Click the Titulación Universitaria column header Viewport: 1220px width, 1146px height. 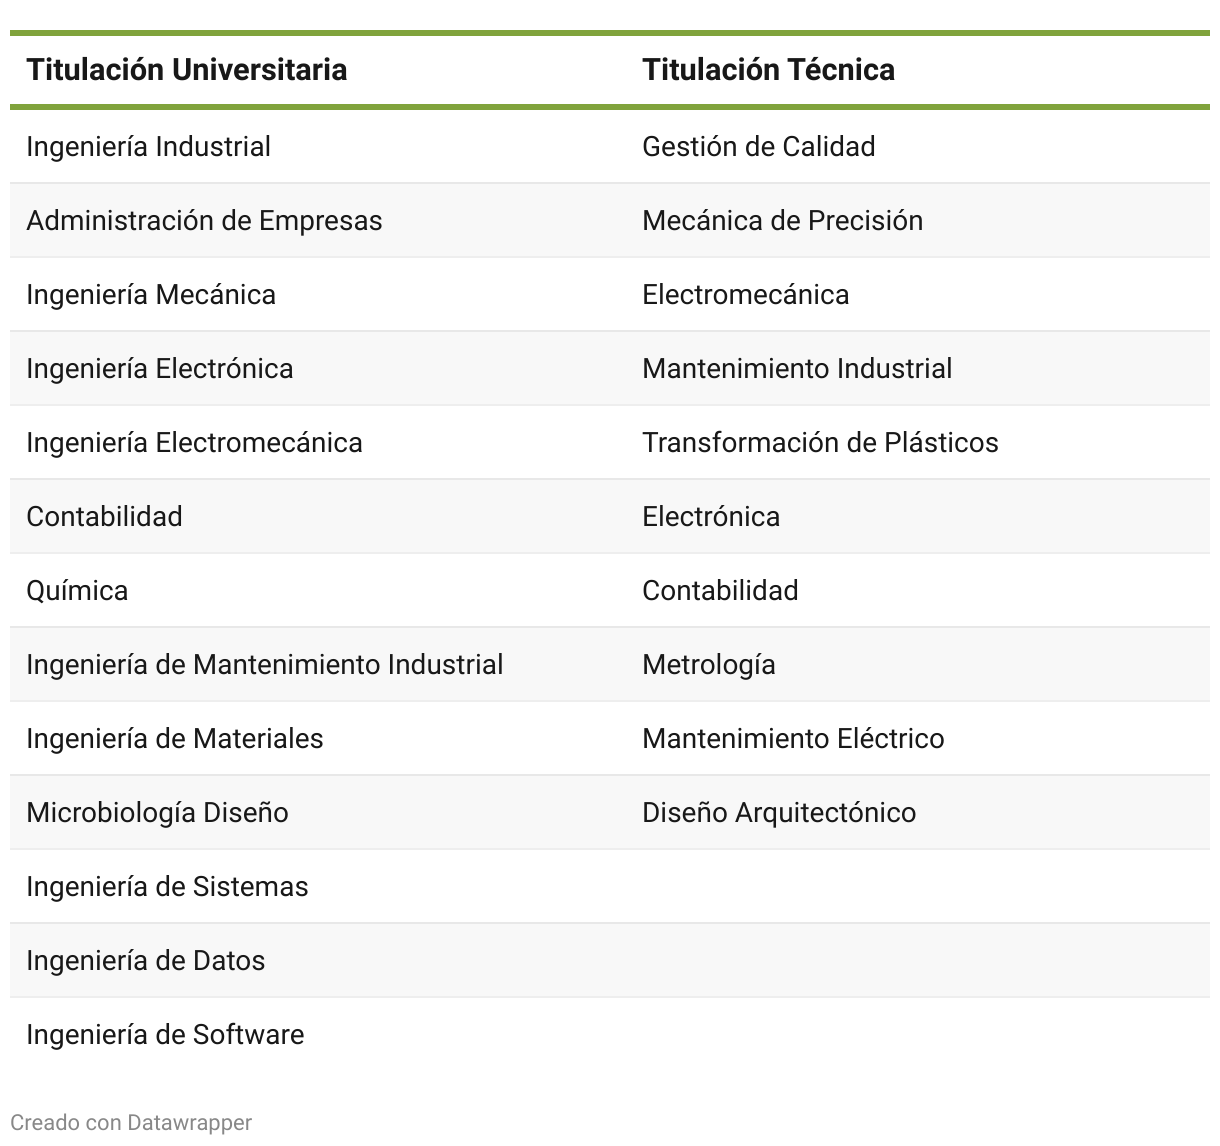tap(187, 70)
